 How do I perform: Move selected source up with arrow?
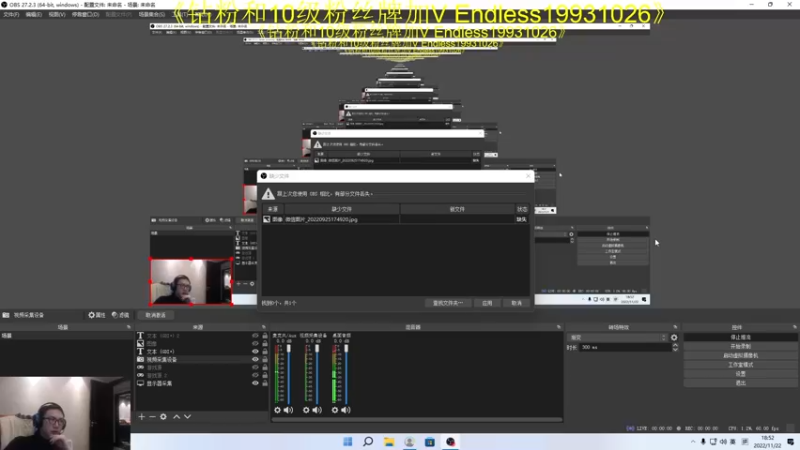point(177,417)
